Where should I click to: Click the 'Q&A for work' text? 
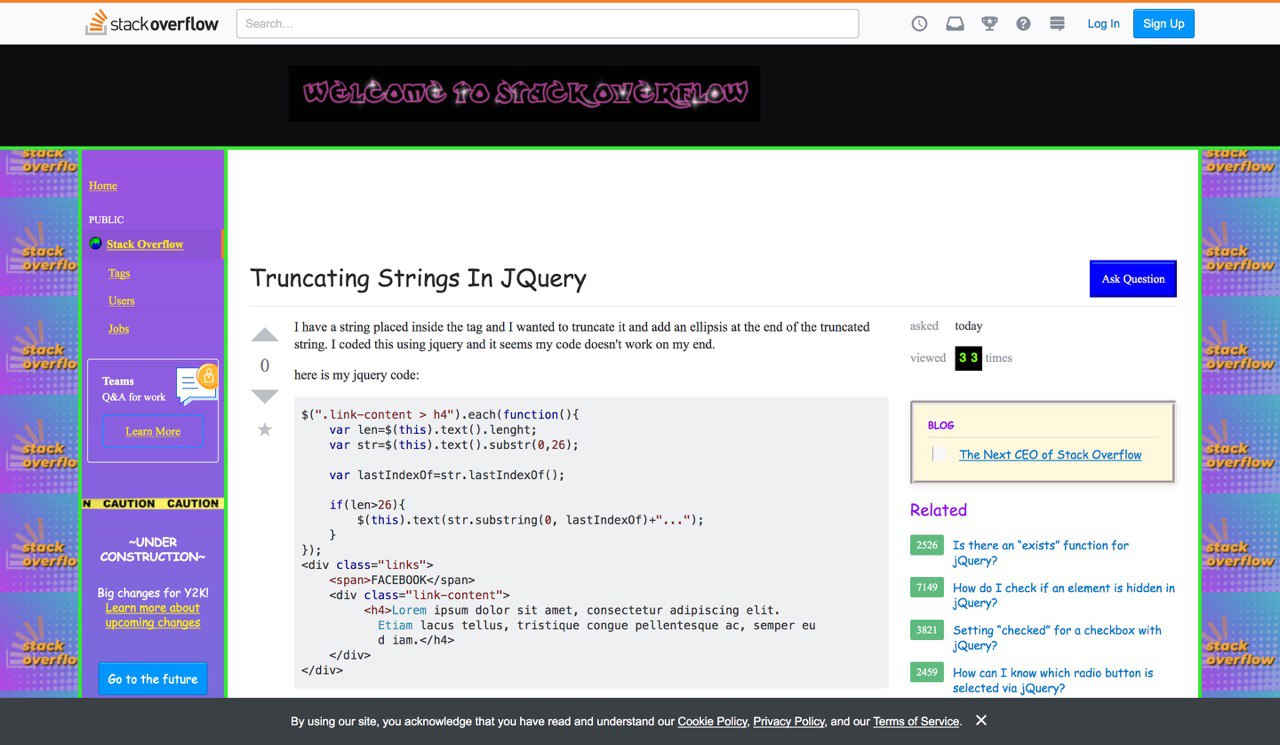(x=134, y=397)
